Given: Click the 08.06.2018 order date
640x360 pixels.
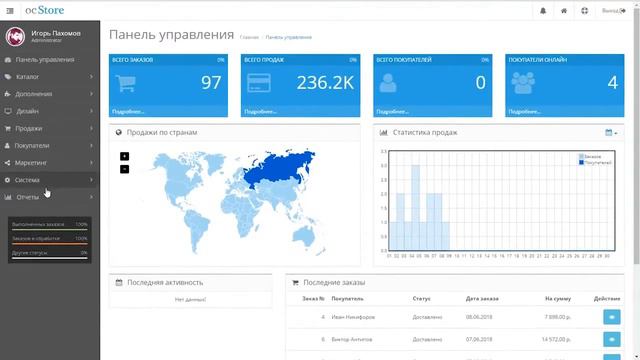Looking at the screenshot, I should (x=479, y=317).
